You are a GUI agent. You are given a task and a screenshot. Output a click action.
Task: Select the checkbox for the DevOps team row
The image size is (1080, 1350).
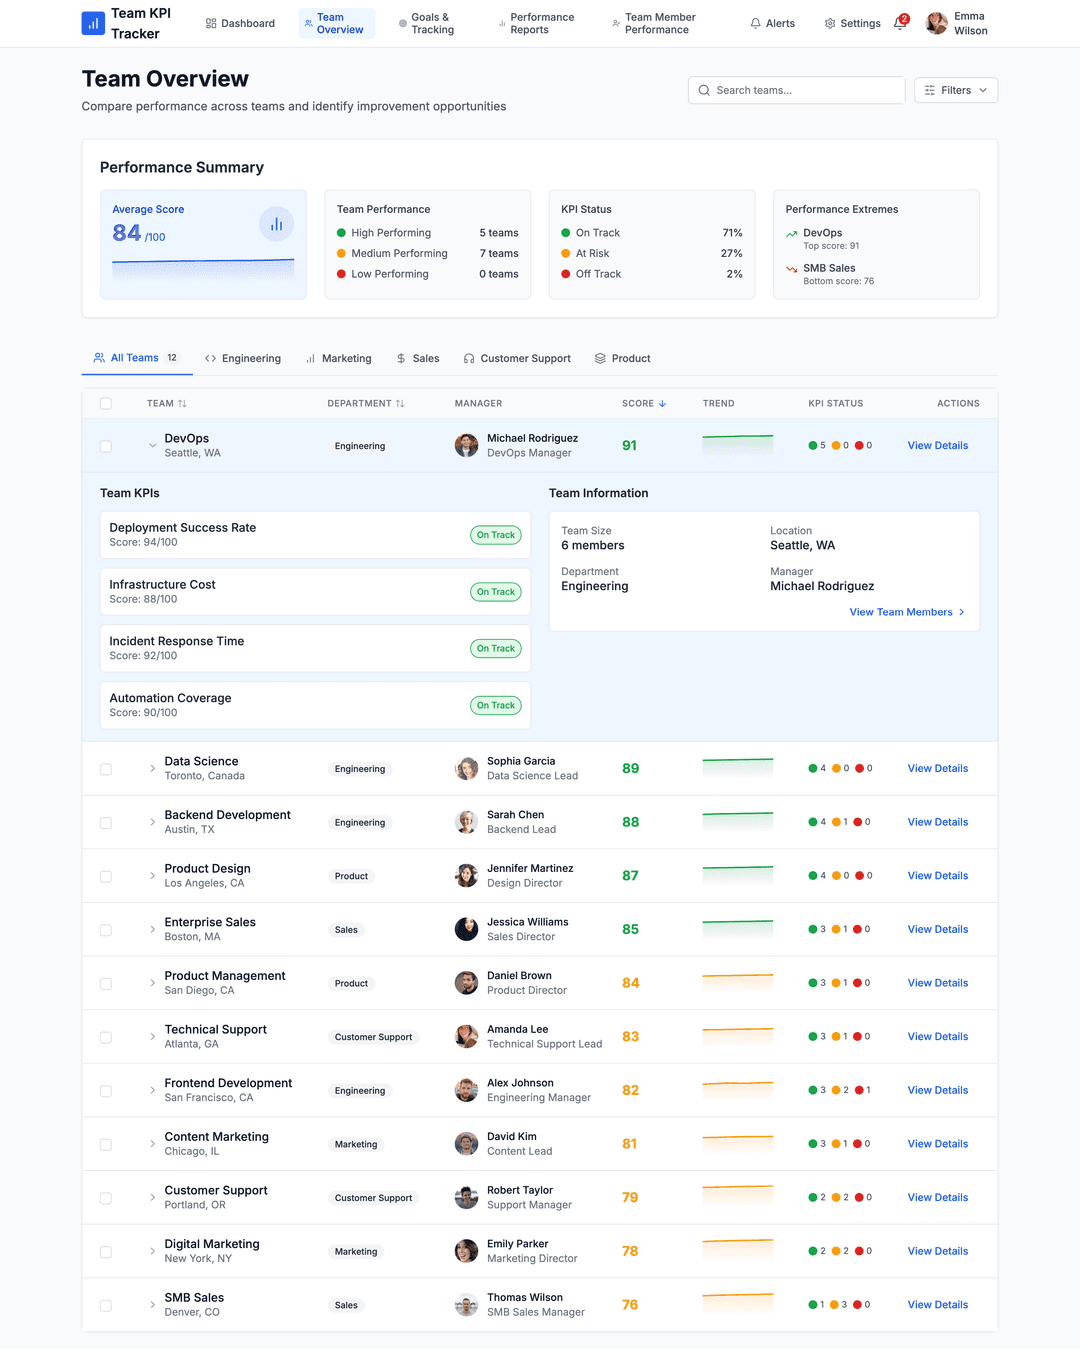pos(105,446)
